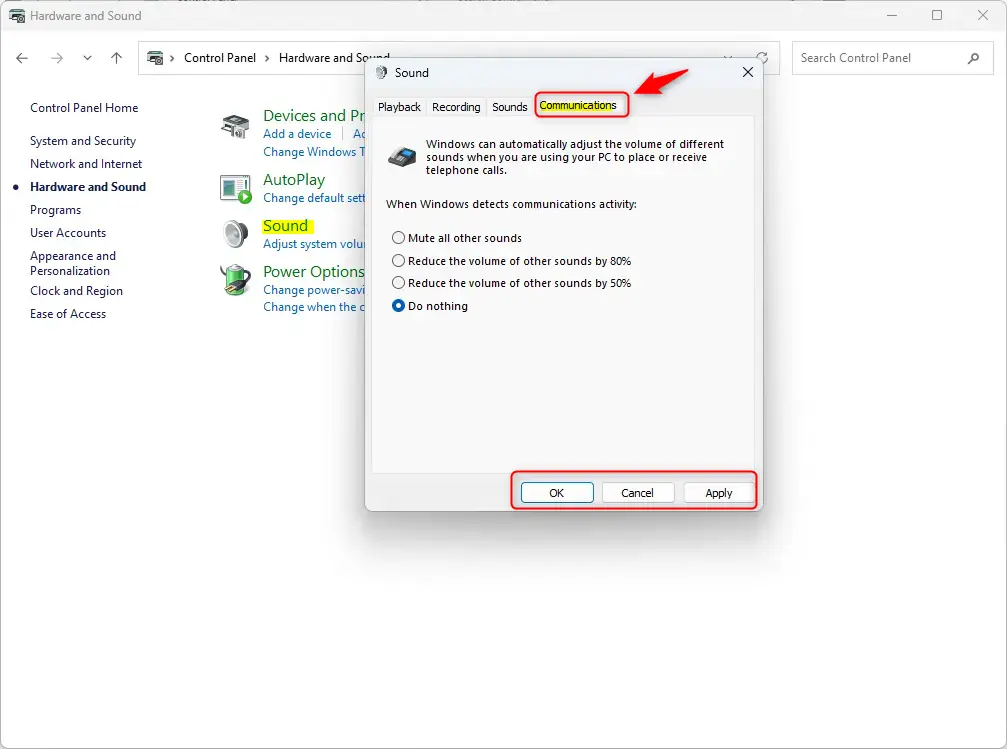The height and width of the screenshot is (749, 1007).
Task: Click the AutoPlay icon
Action: [235, 189]
